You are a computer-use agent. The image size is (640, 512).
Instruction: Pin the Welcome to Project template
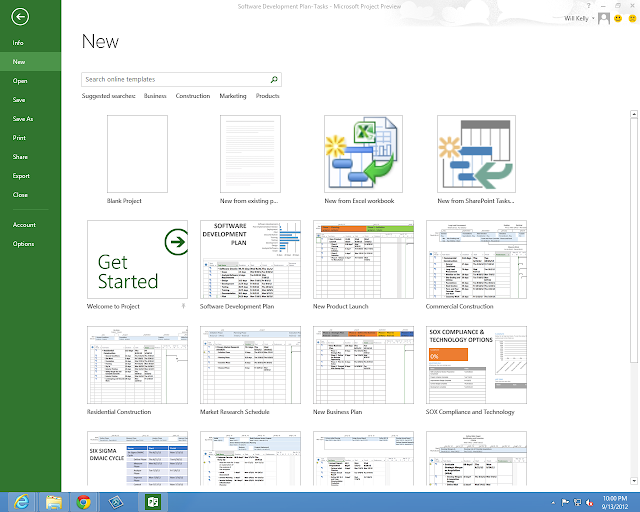[x=183, y=306]
